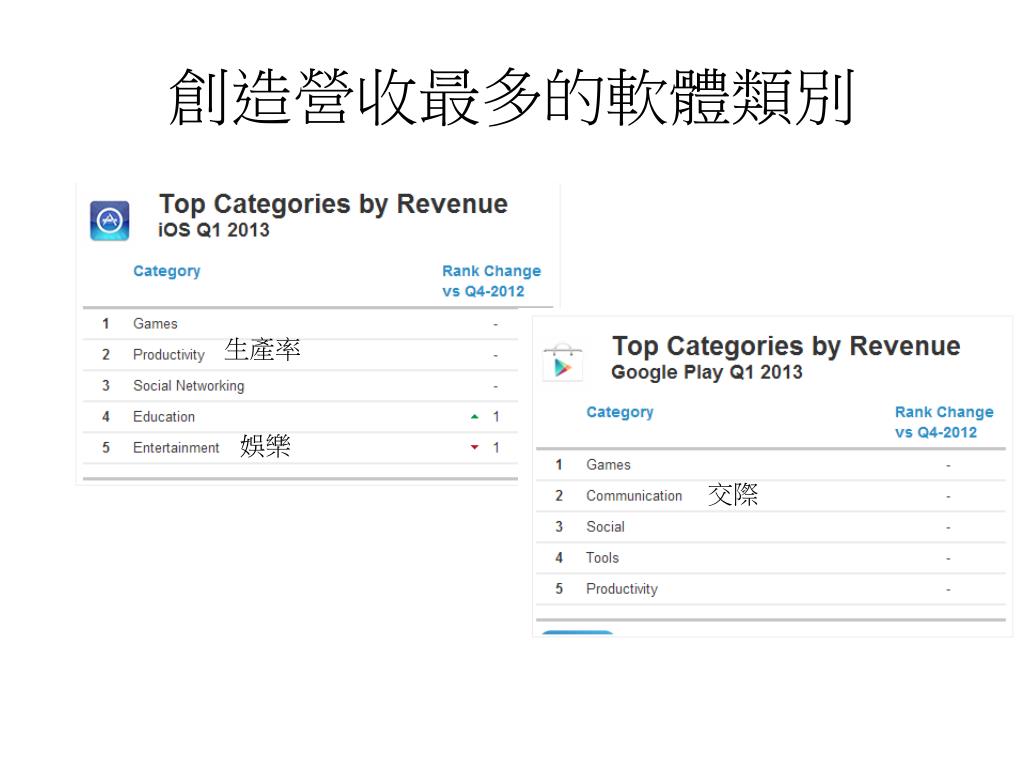Click green up arrow in Education row
Image resolution: width=1024 pixels, height=768 pixels.
[475, 417]
